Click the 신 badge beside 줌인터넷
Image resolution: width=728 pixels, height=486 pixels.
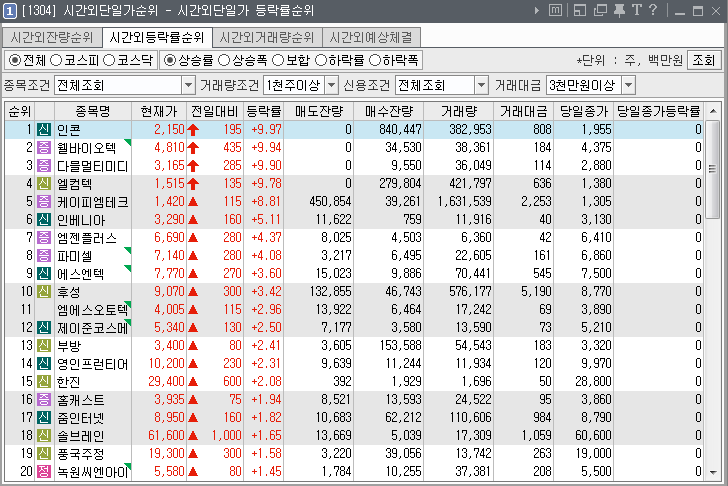tap(44, 418)
